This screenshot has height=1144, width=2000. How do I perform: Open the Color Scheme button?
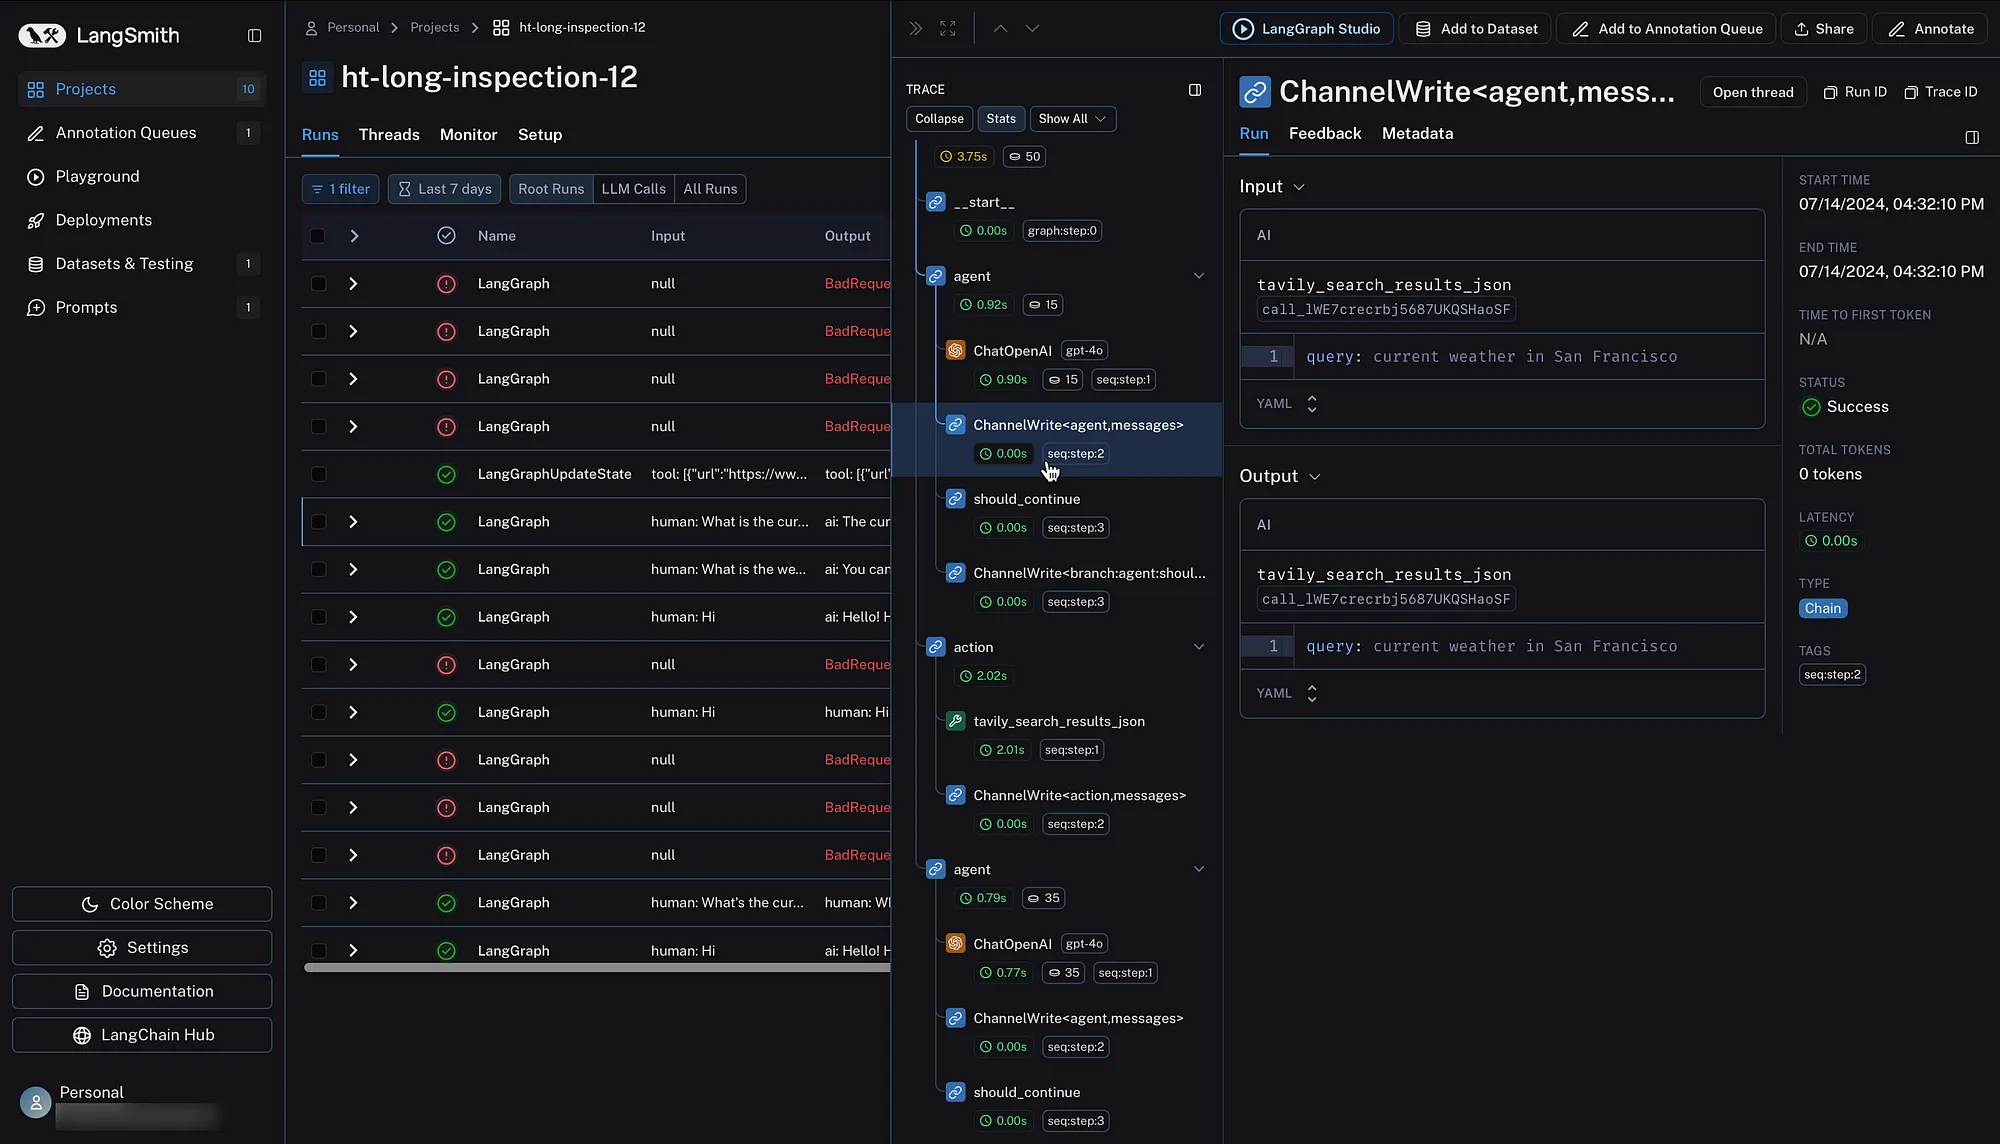(x=142, y=904)
